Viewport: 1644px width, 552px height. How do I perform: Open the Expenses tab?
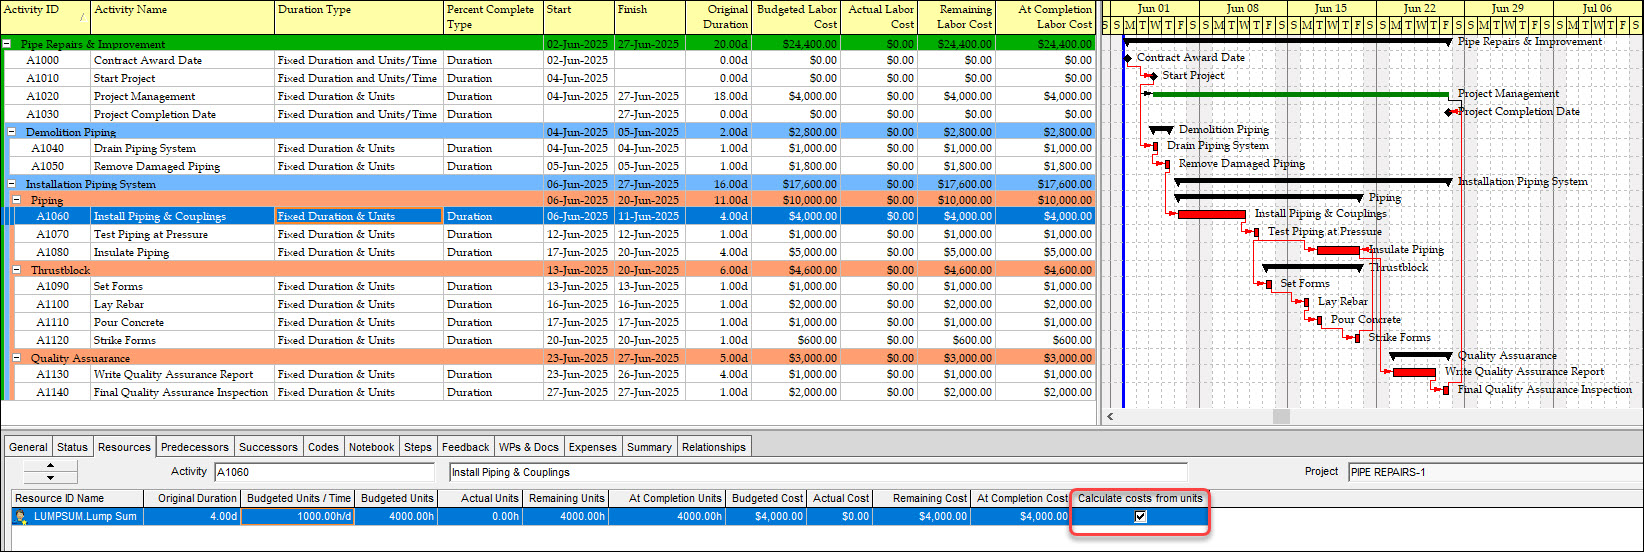pos(592,447)
